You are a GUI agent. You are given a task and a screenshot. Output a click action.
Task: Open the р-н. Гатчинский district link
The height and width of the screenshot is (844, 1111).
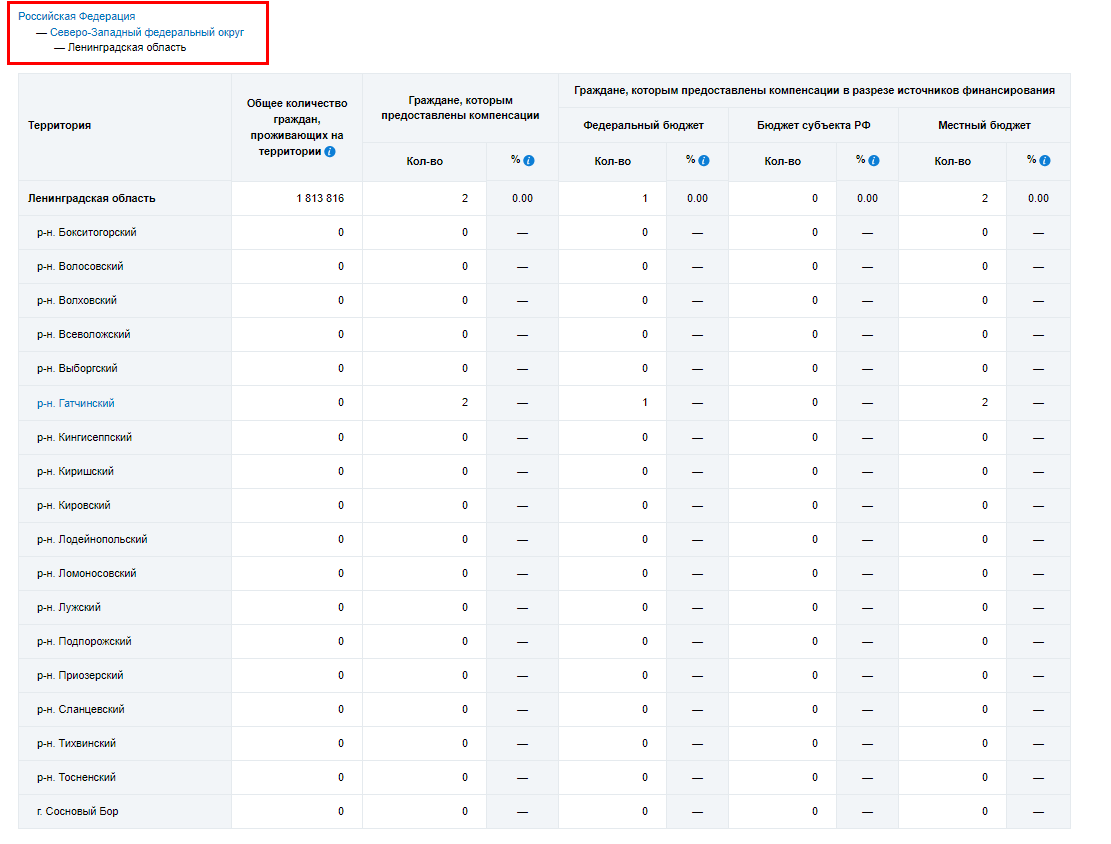click(x=76, y=403)
